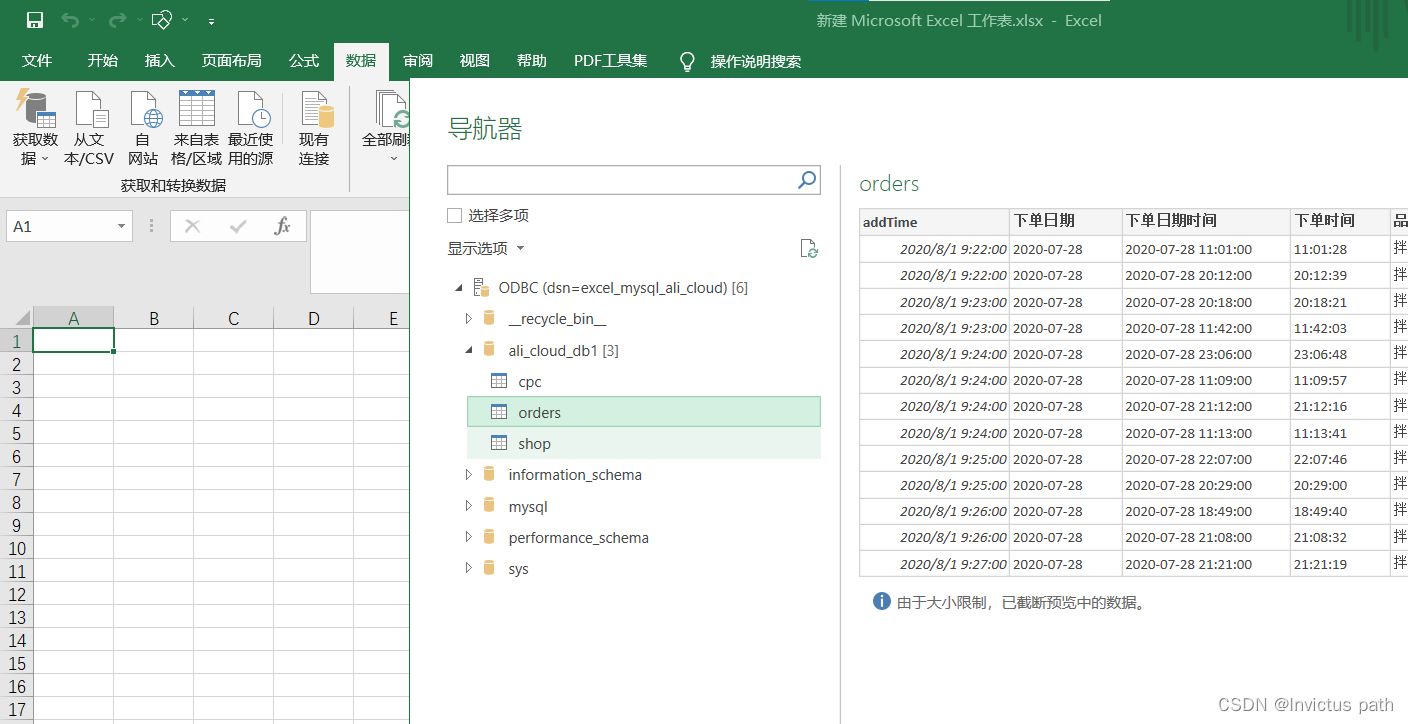The image size is (1408, 724).
Task: Open the Get Data (获取数据) button
Action: [x=35, y=127]
